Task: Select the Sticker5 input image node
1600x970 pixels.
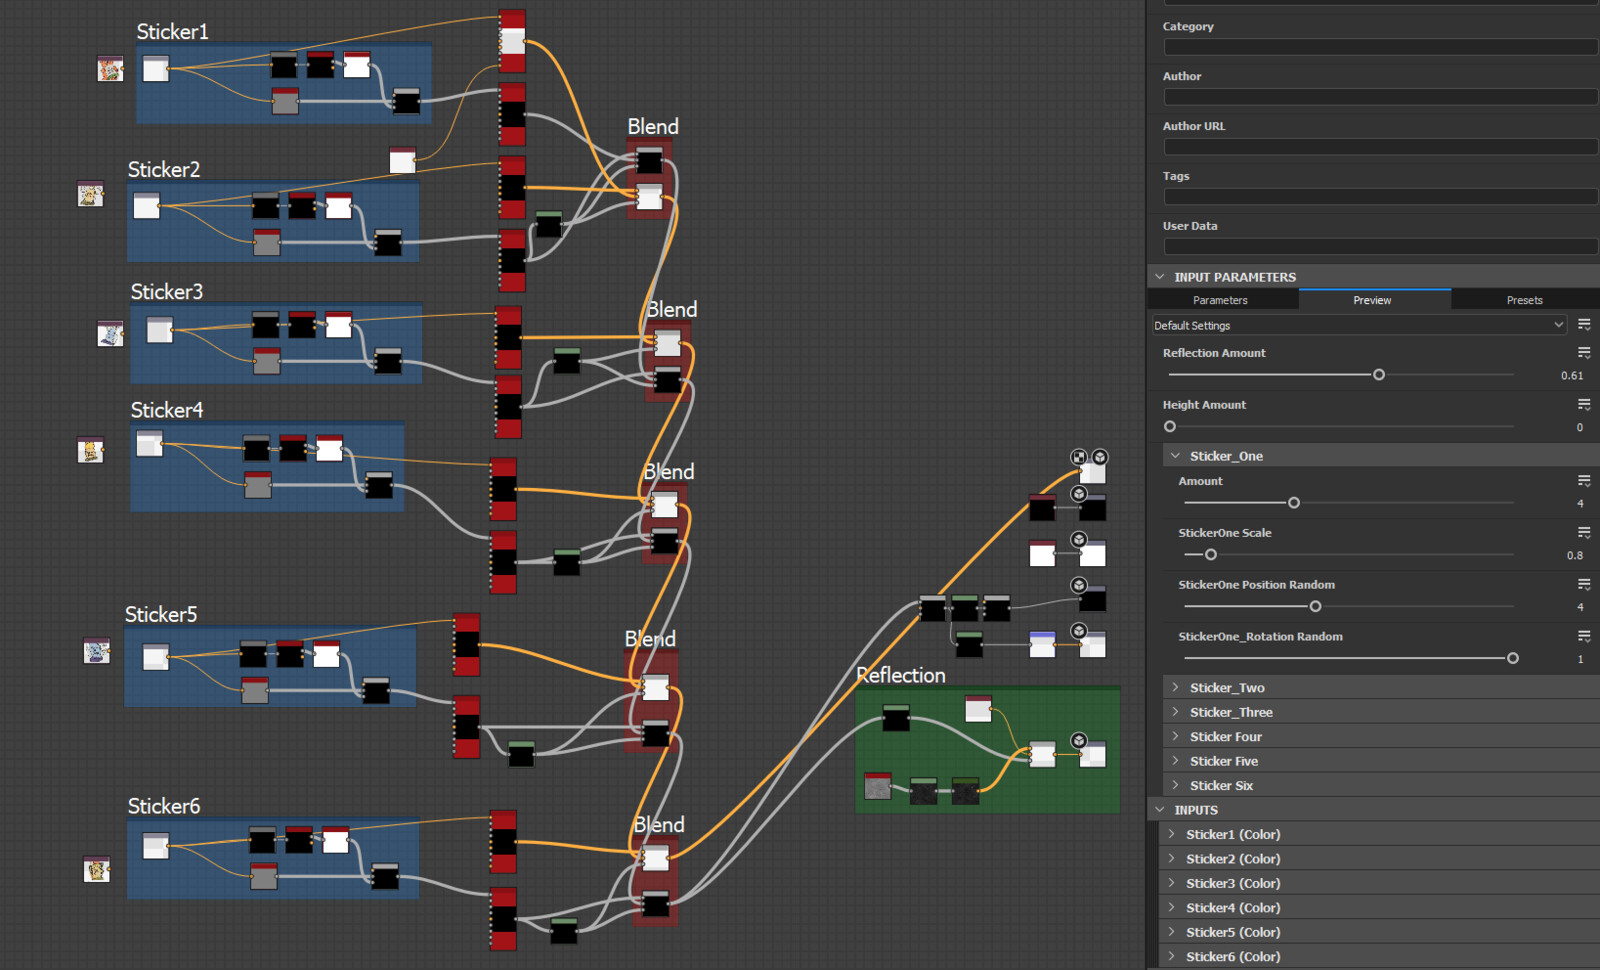Action: (x=97, y=651)
